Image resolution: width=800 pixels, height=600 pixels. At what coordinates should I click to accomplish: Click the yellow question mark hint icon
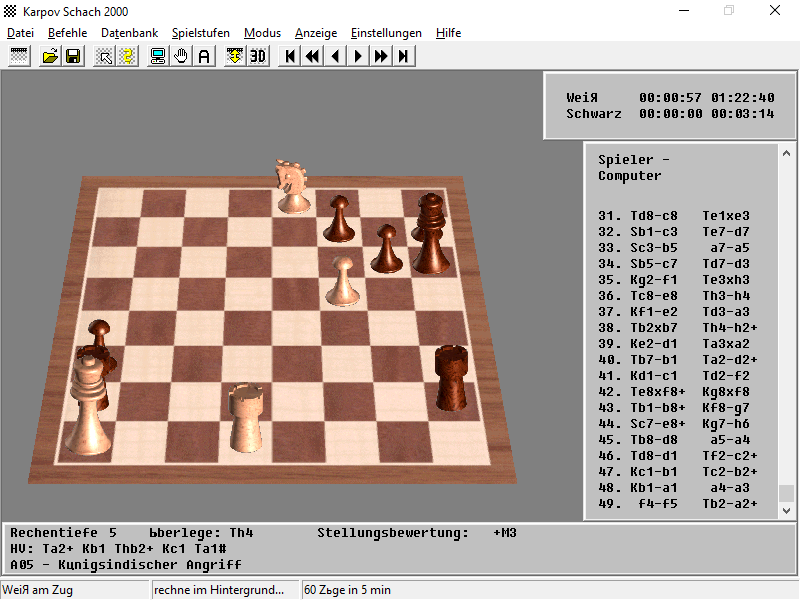tap(127, 56)
